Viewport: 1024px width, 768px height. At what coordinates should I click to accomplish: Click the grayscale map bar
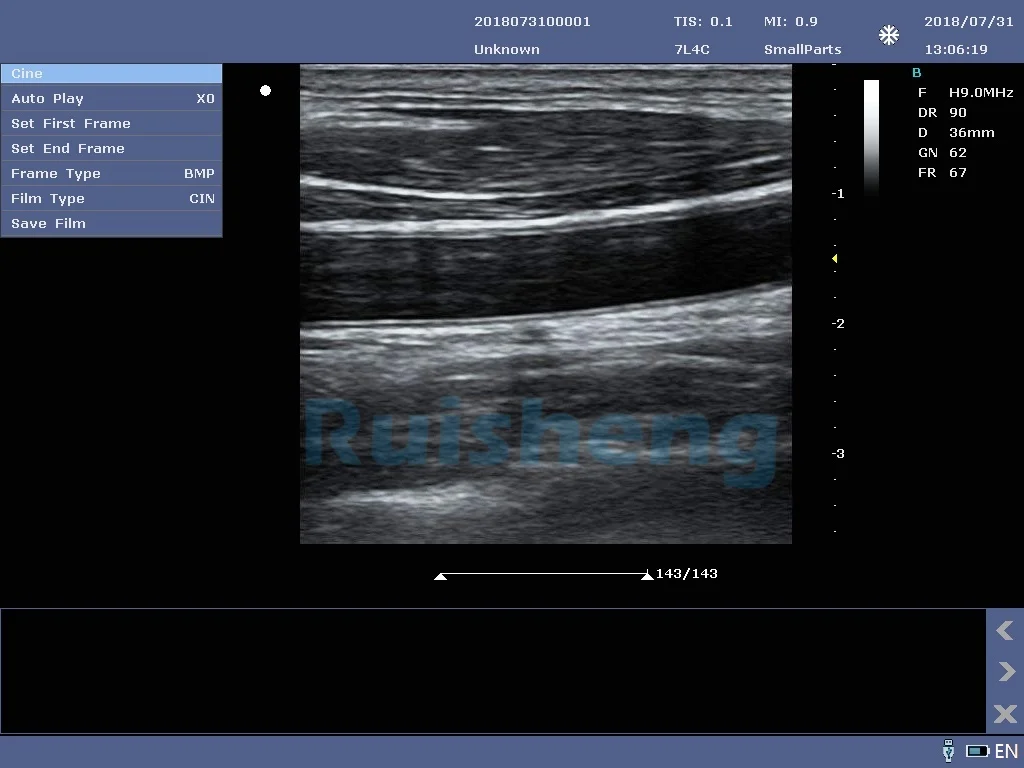871,137
